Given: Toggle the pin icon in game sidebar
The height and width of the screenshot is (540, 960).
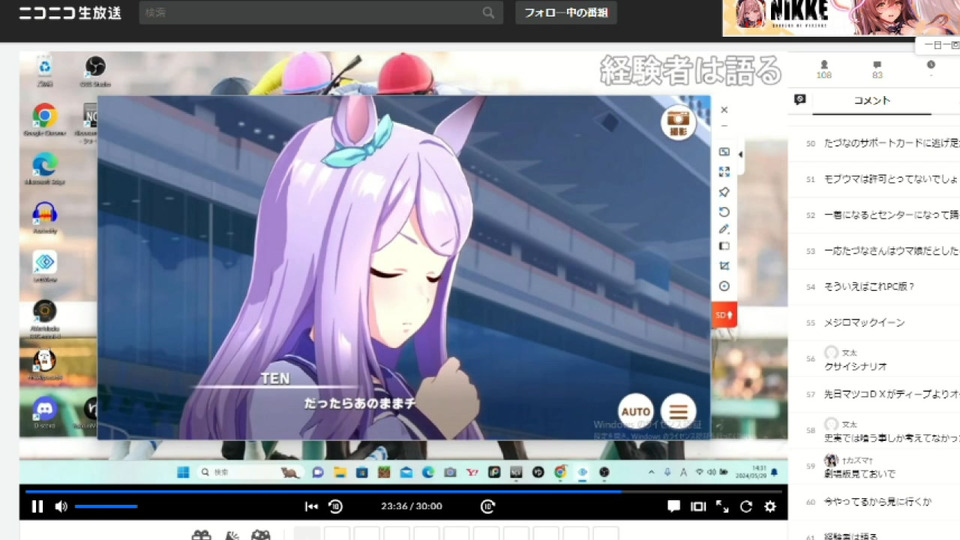Looking at the screenshot, I should [724, 192].
